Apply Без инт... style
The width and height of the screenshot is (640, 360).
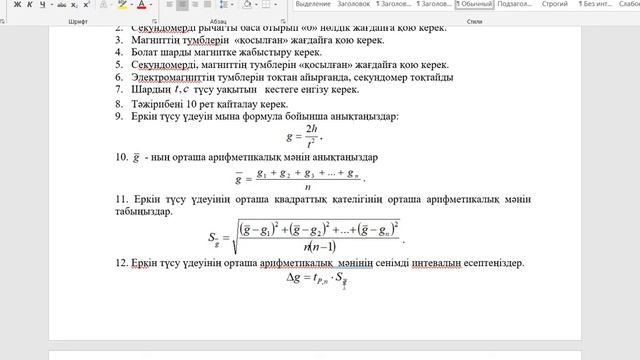pos(595,4)
